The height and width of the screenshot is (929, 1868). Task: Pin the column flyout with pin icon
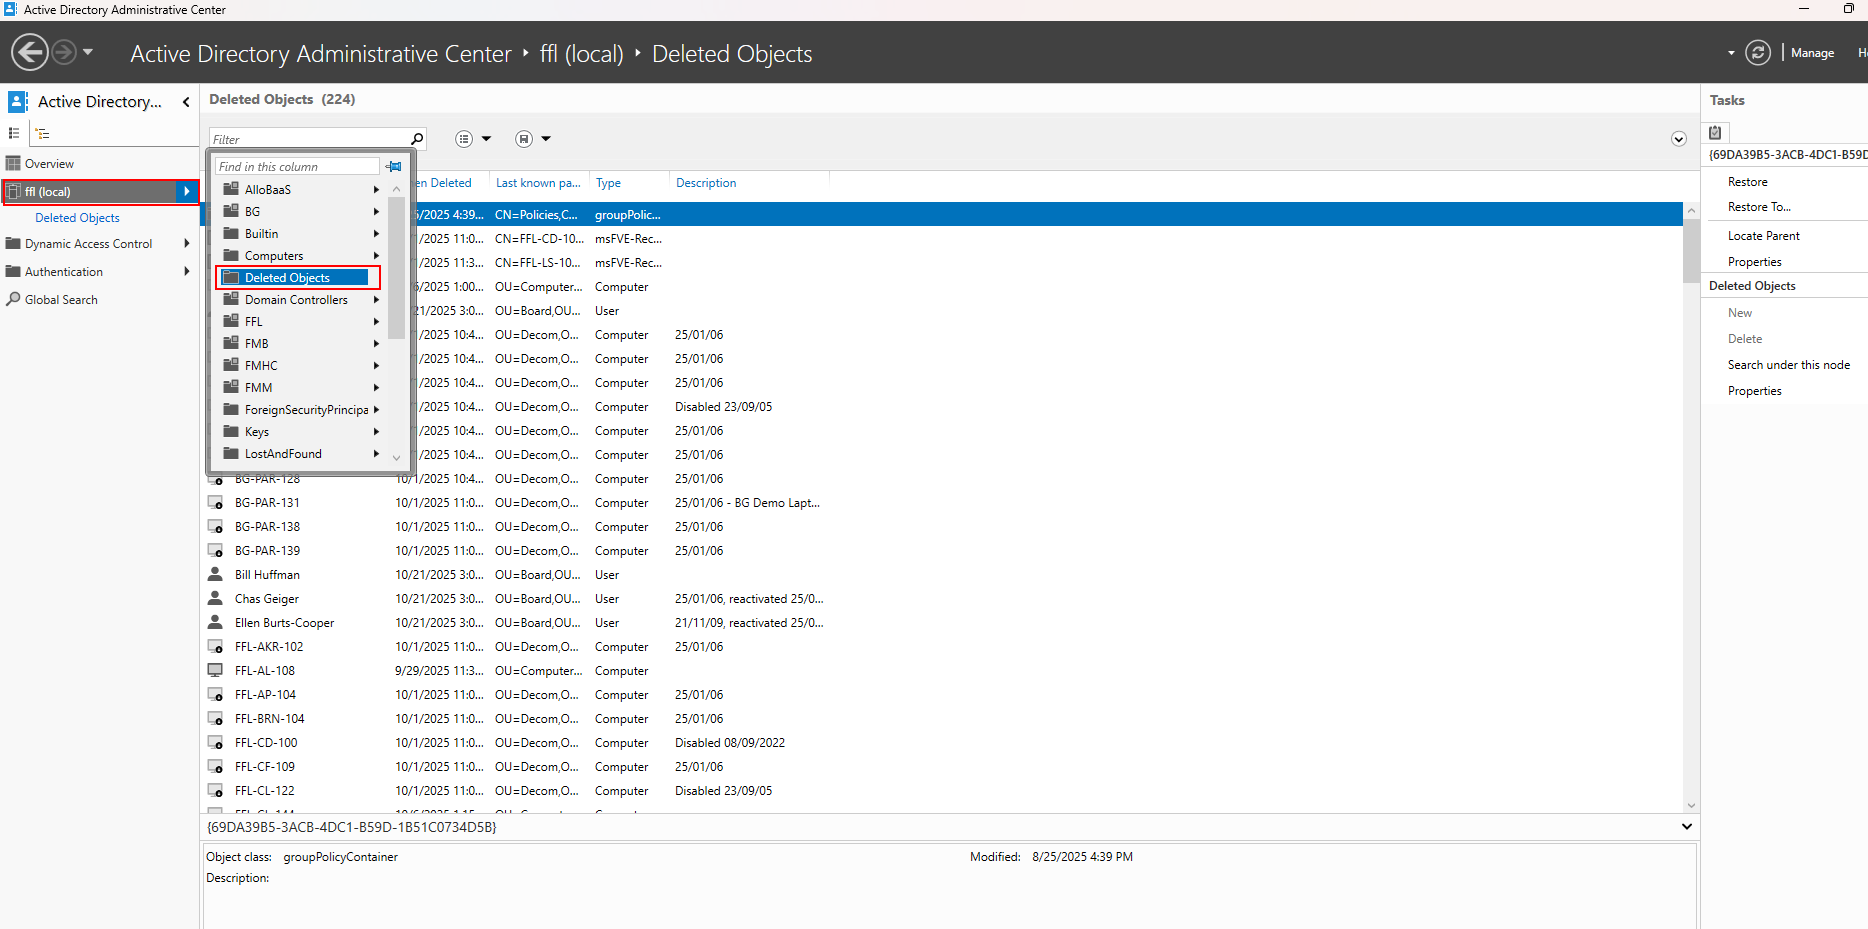394,167
